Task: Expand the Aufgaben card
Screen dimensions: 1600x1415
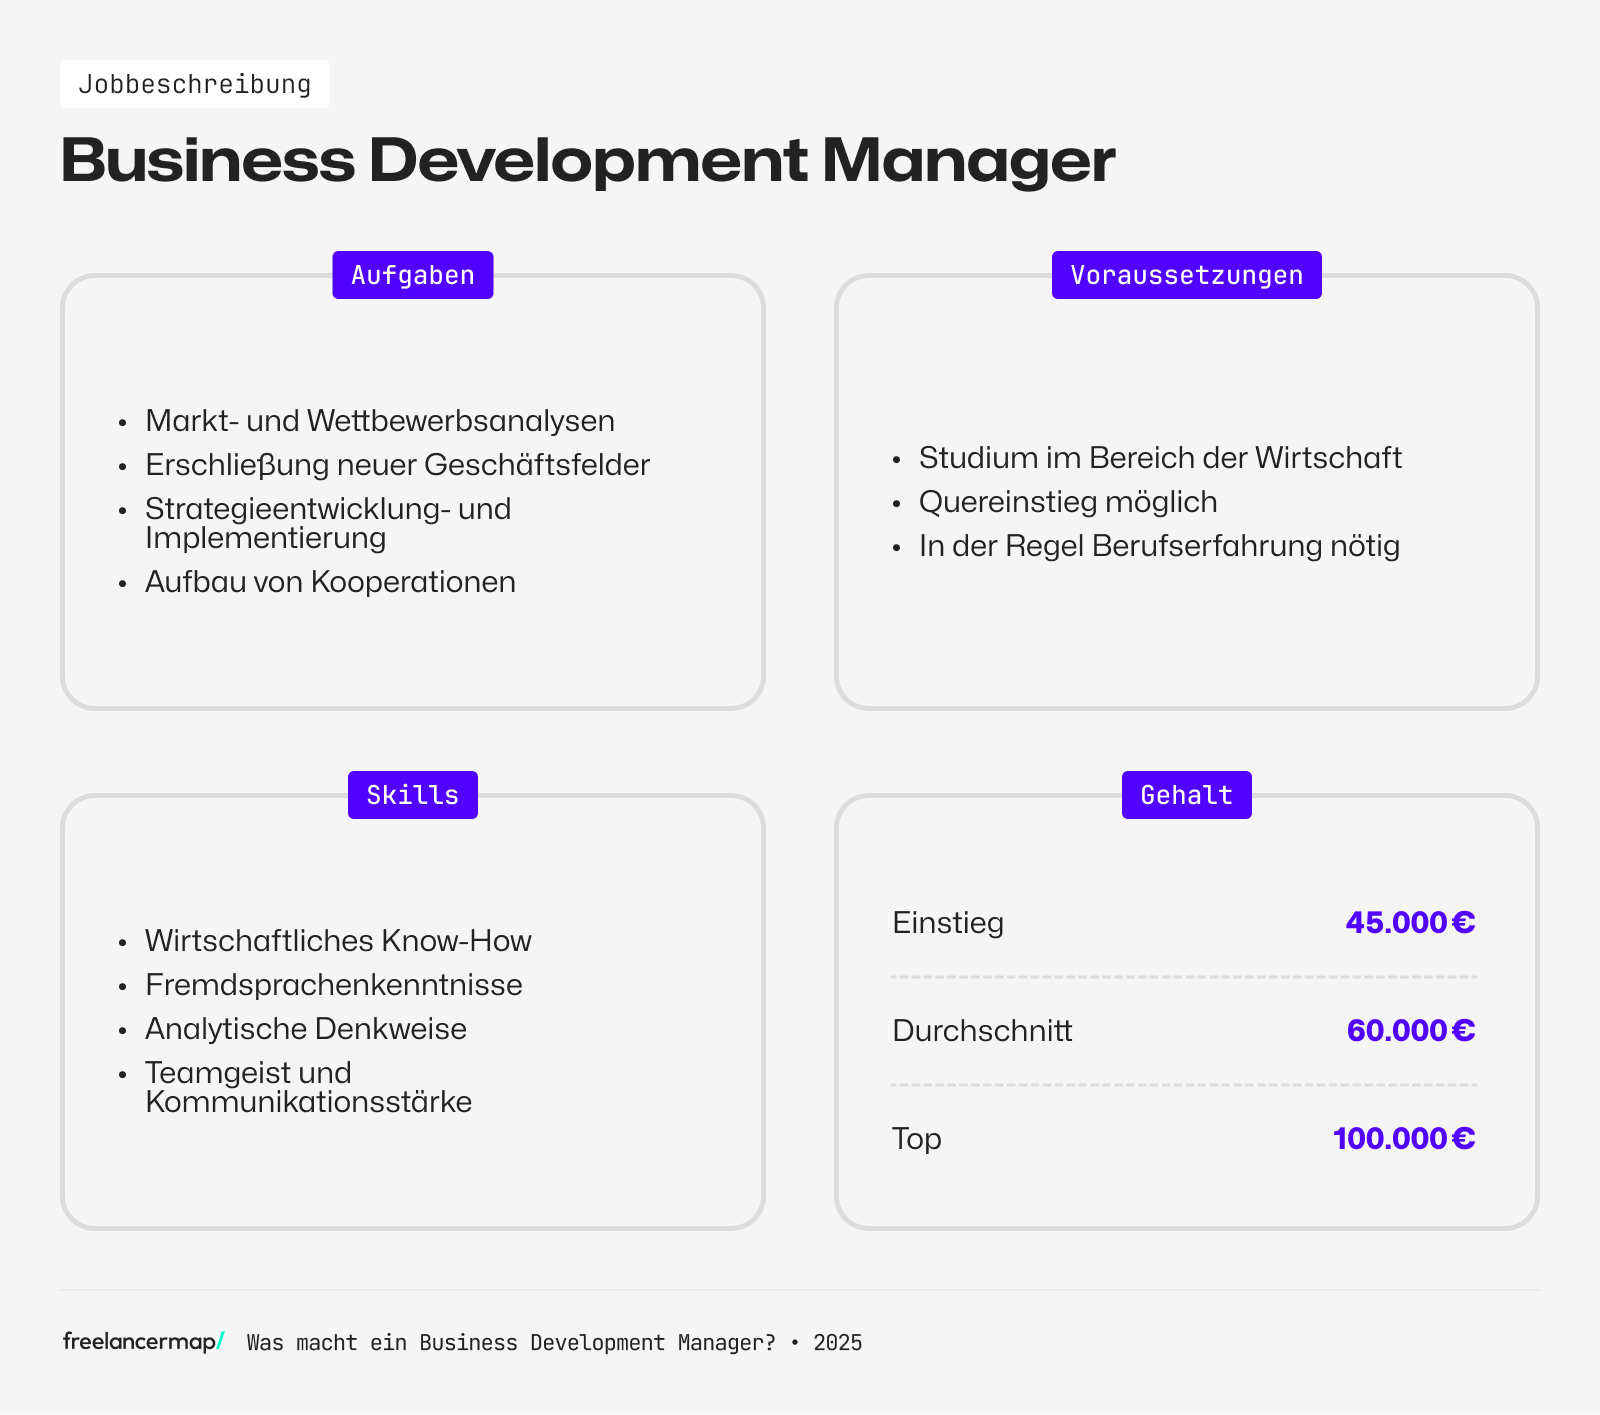Action: (412, 490)
